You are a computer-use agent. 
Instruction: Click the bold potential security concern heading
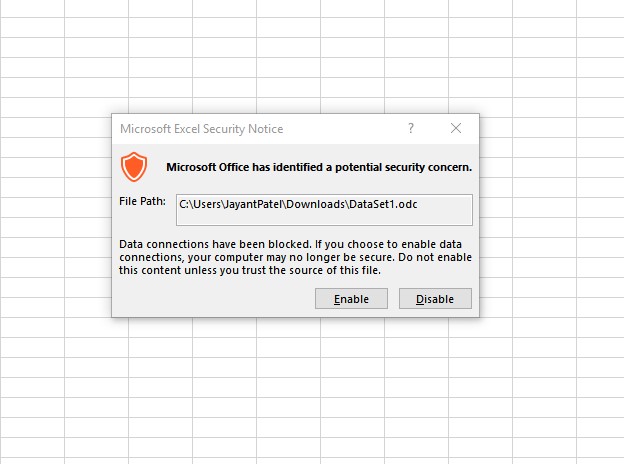click(319, 167)
